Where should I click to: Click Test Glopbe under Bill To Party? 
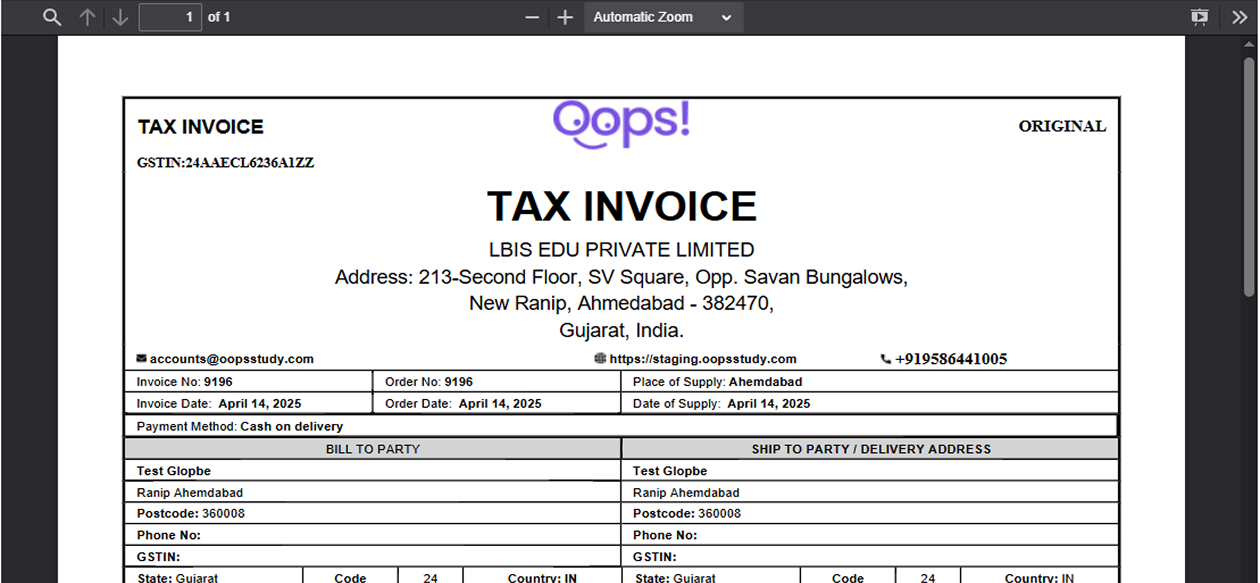(x=174, y=471)
